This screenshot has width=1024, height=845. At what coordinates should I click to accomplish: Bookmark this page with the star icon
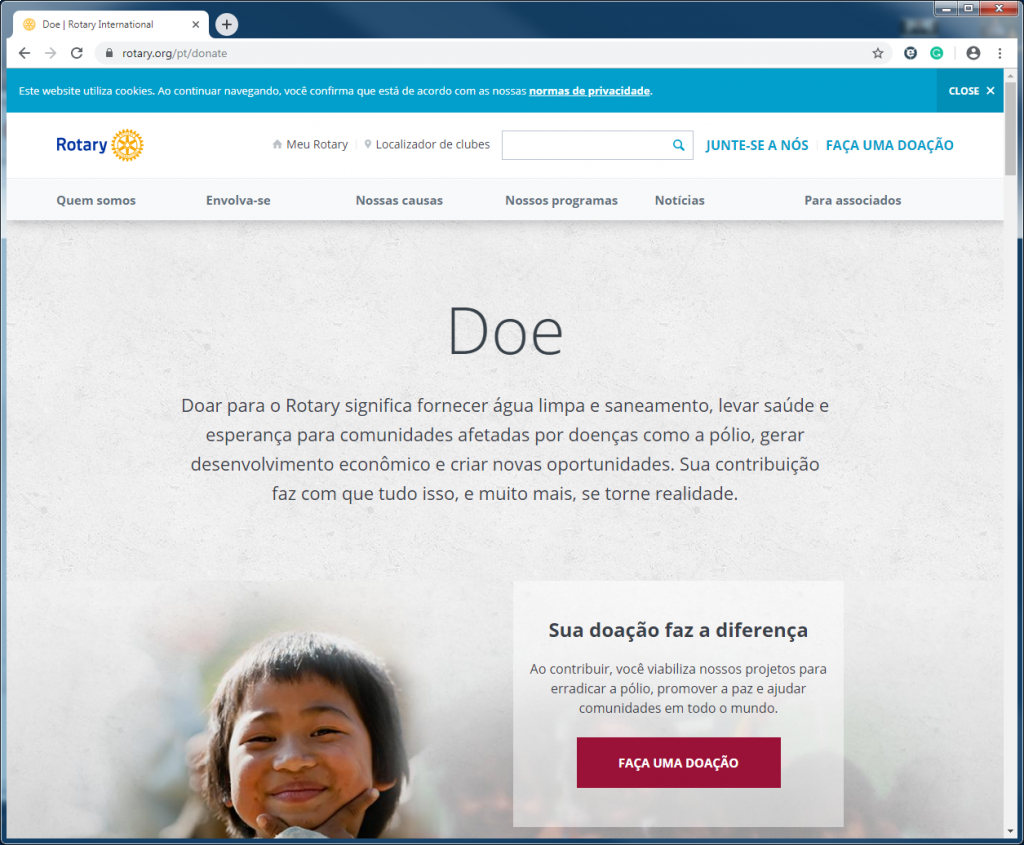[878, 53]
